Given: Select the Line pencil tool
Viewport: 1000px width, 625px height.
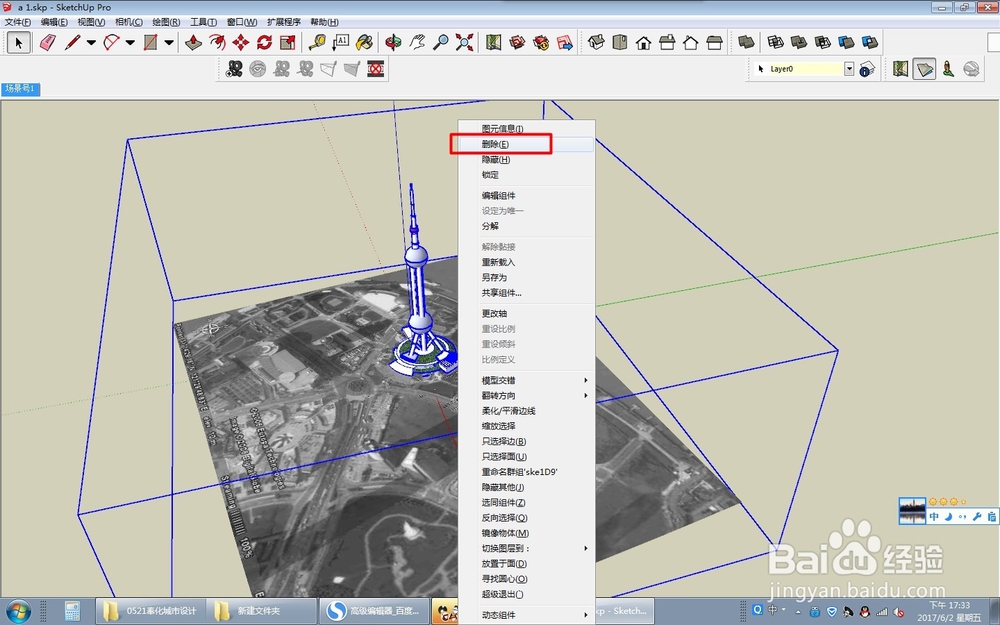Looking at the screenshot, I should 72,43.
